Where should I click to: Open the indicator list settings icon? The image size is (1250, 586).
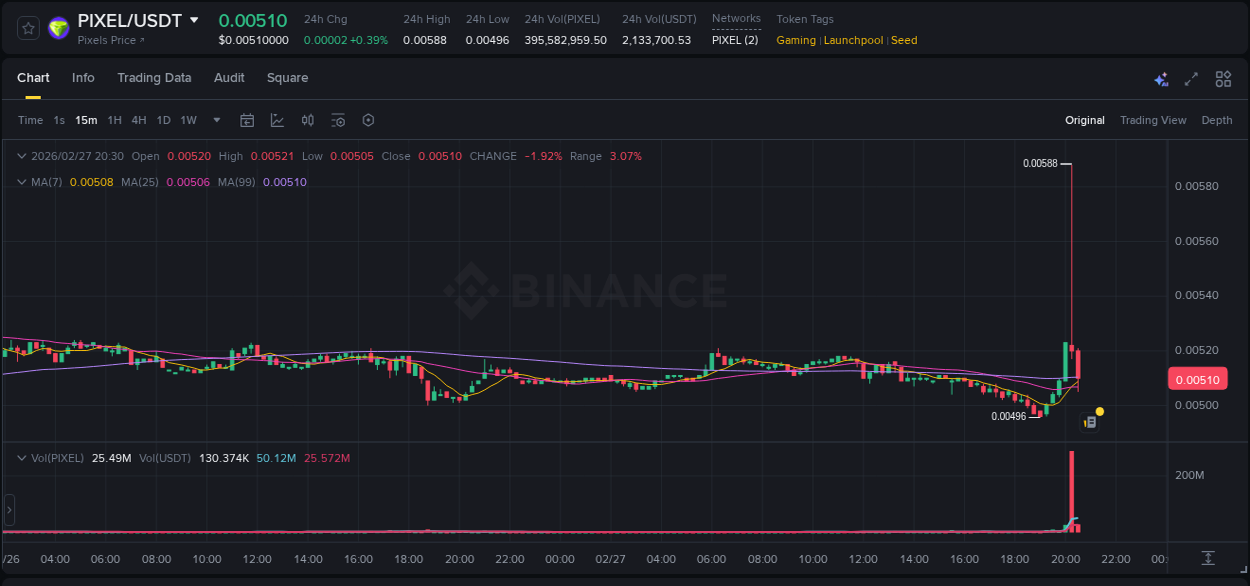pos(338,120)
